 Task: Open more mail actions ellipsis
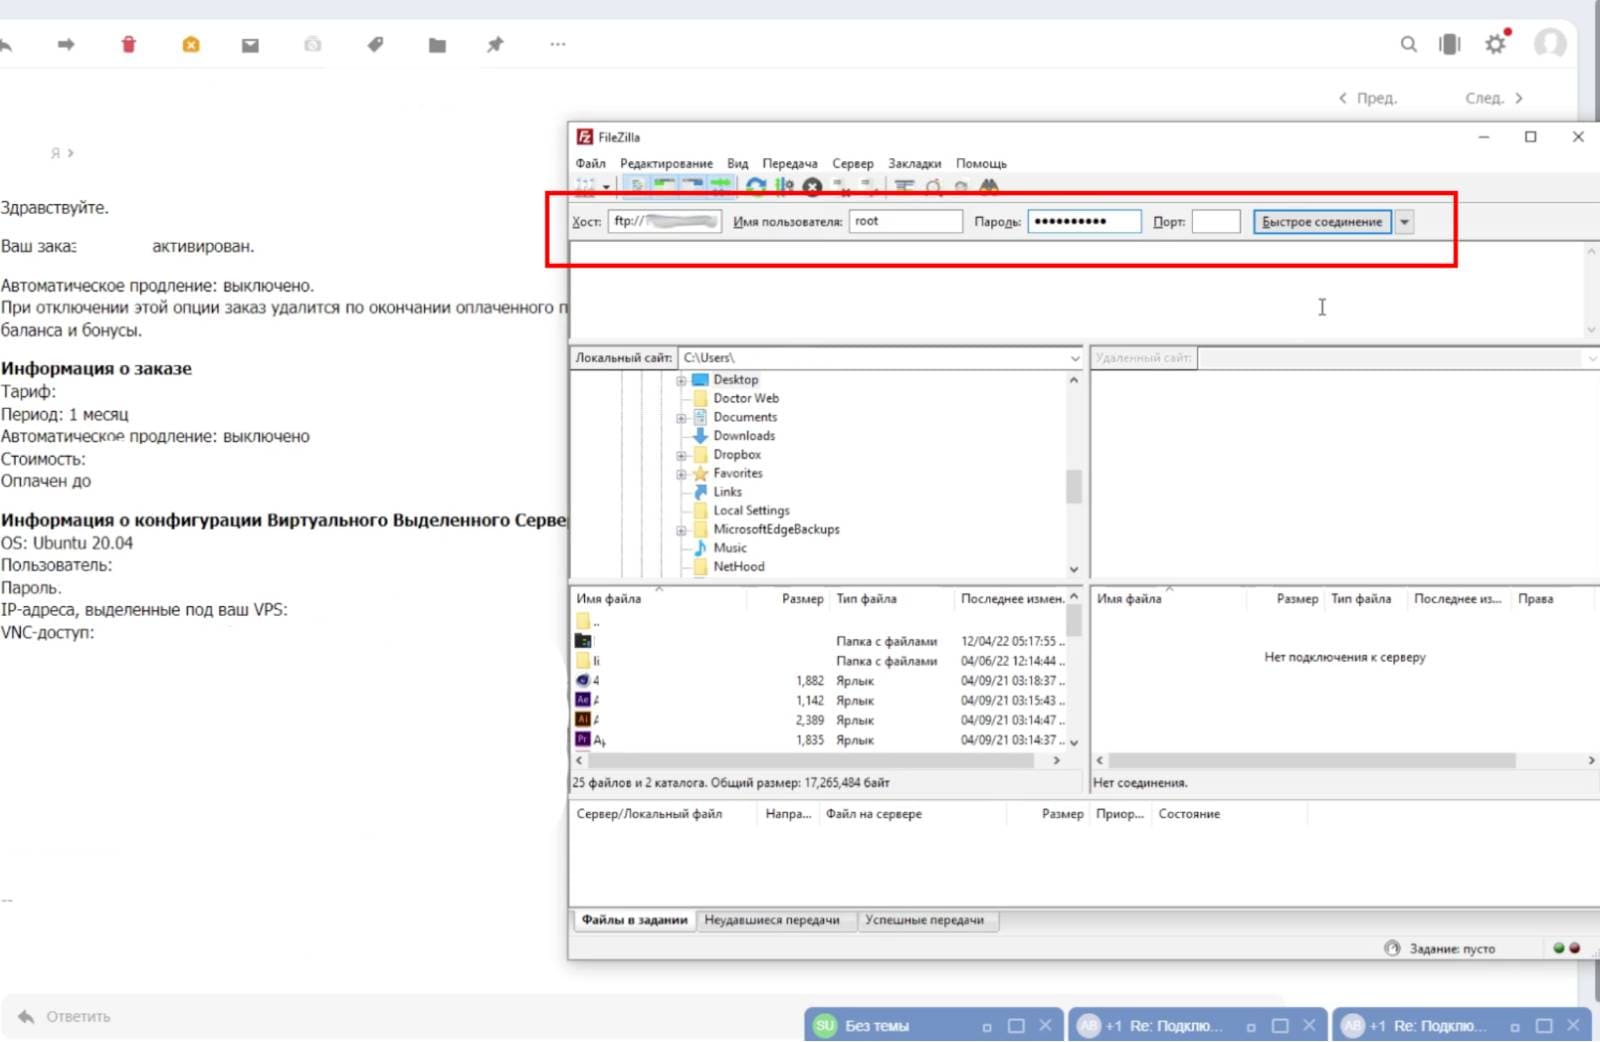pos(558,44)
